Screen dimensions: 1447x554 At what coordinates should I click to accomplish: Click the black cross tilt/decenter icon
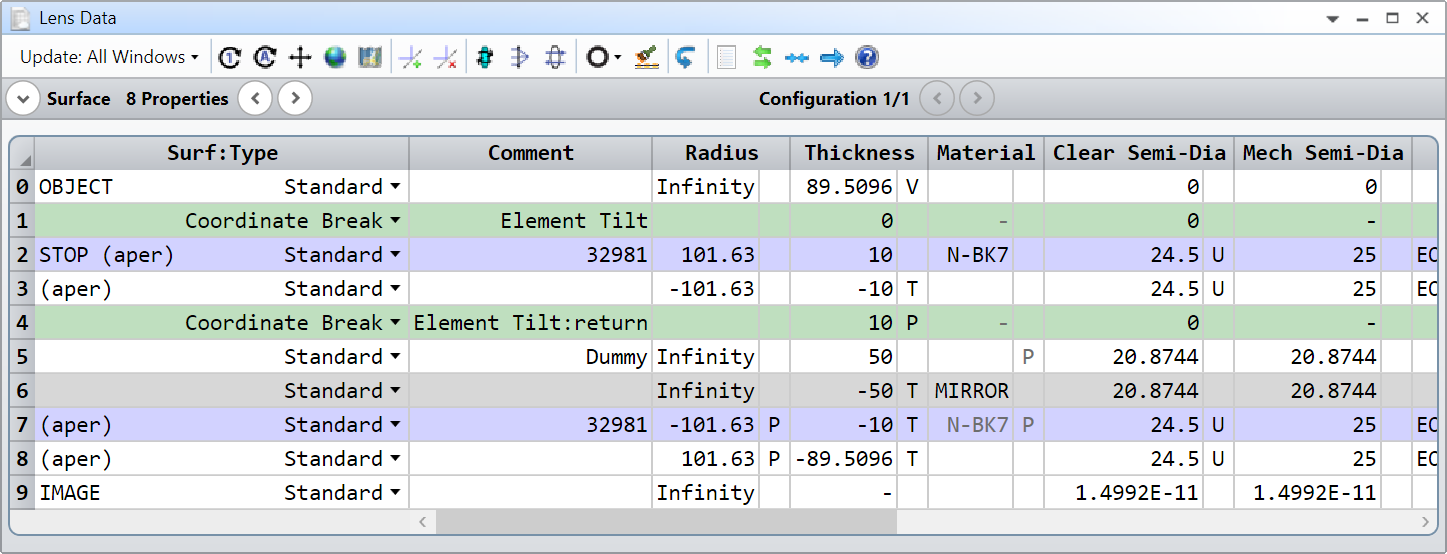pos(300,58)
